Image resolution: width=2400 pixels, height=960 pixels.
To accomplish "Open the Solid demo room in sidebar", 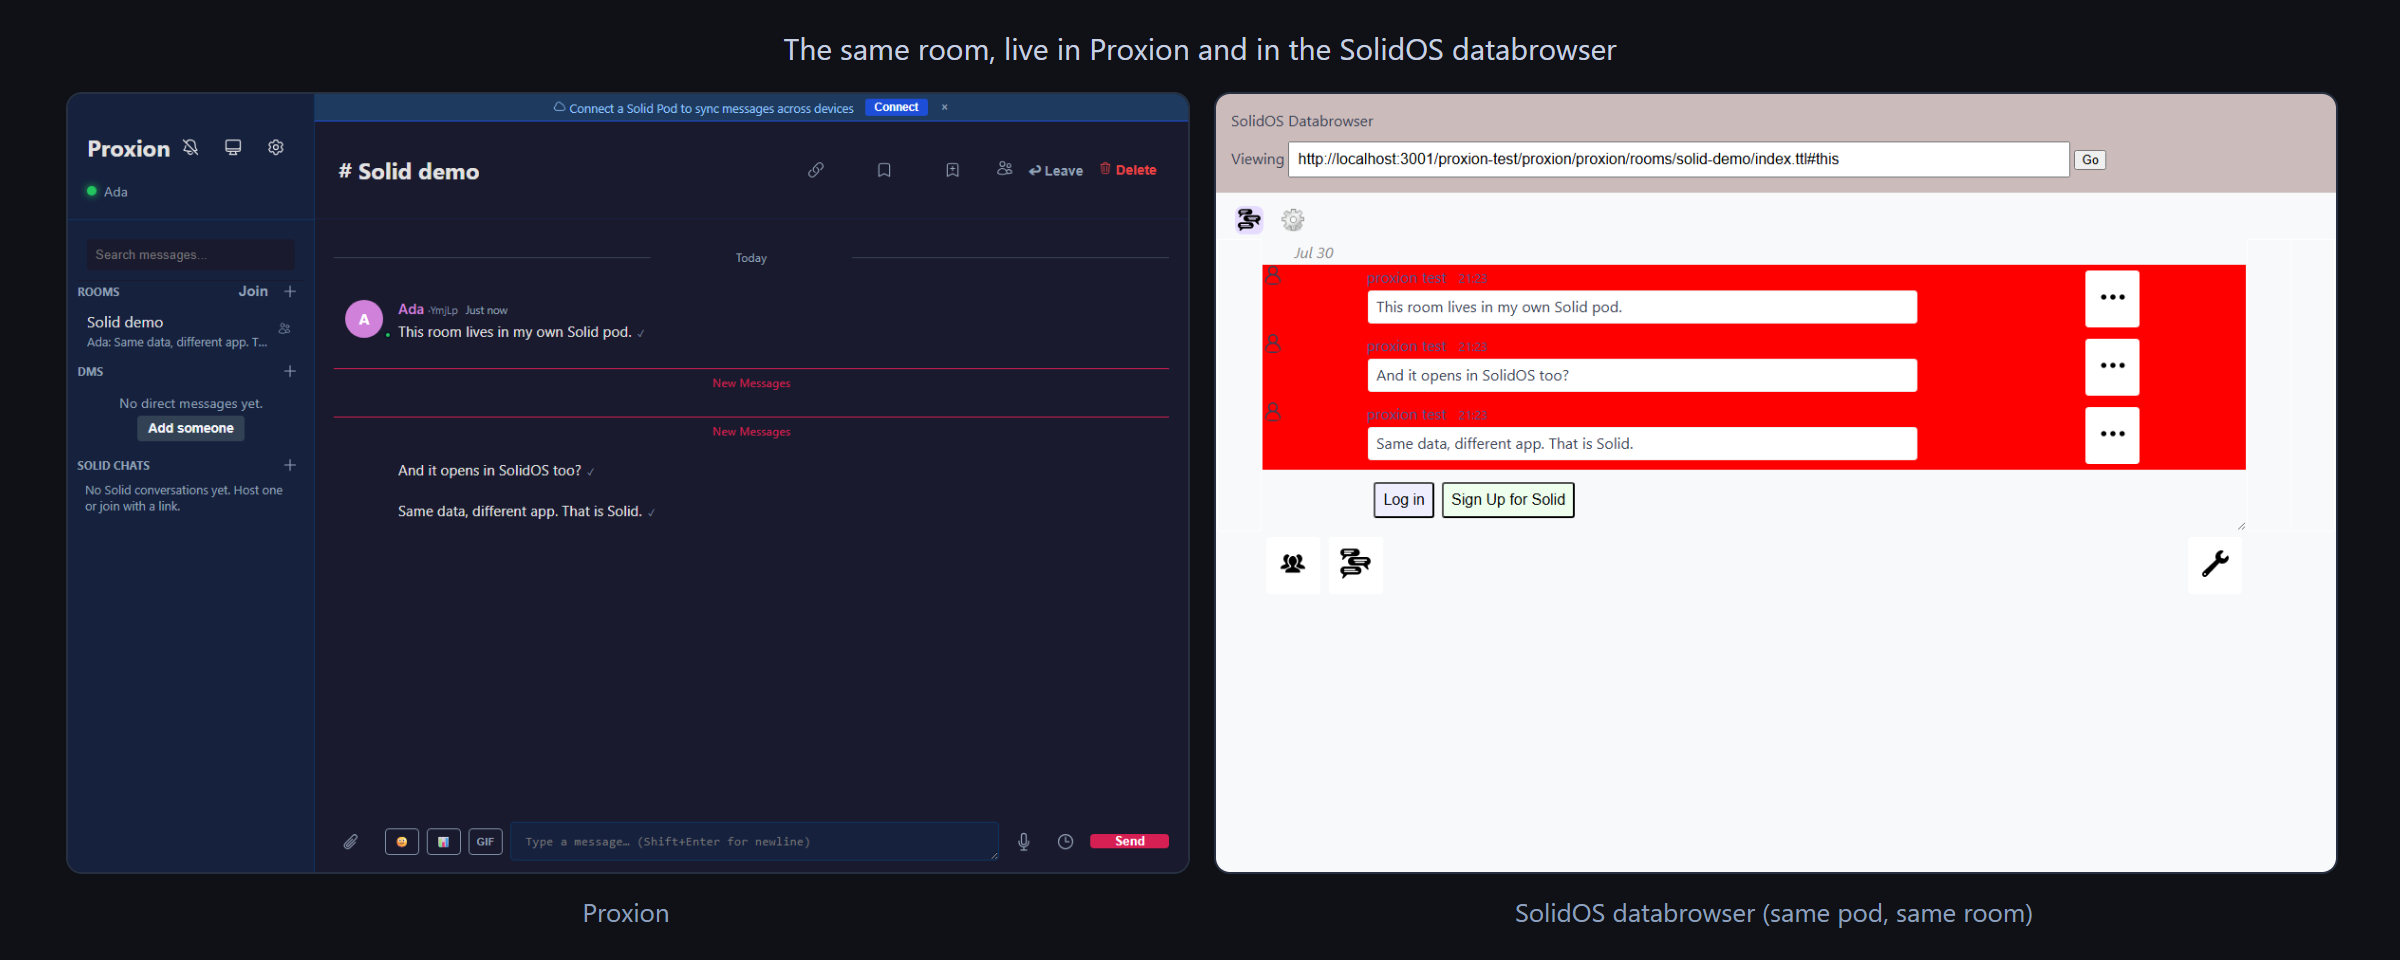I will 188,331.
